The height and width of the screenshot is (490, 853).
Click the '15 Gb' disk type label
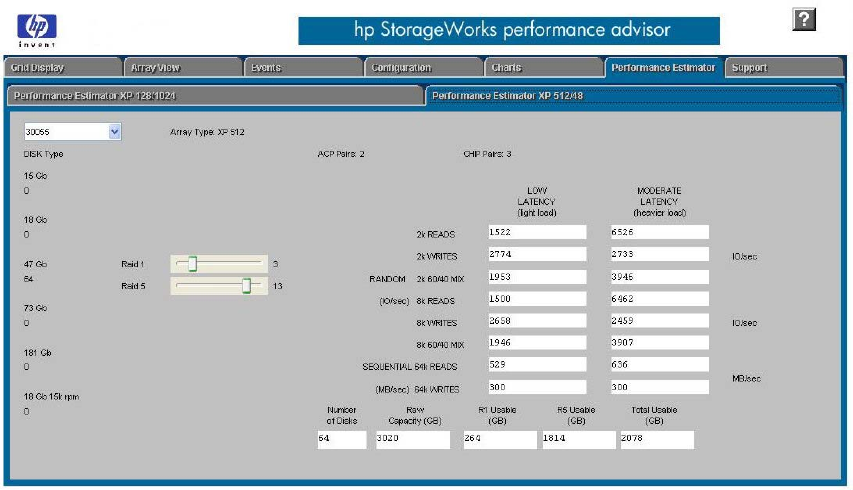35,176
